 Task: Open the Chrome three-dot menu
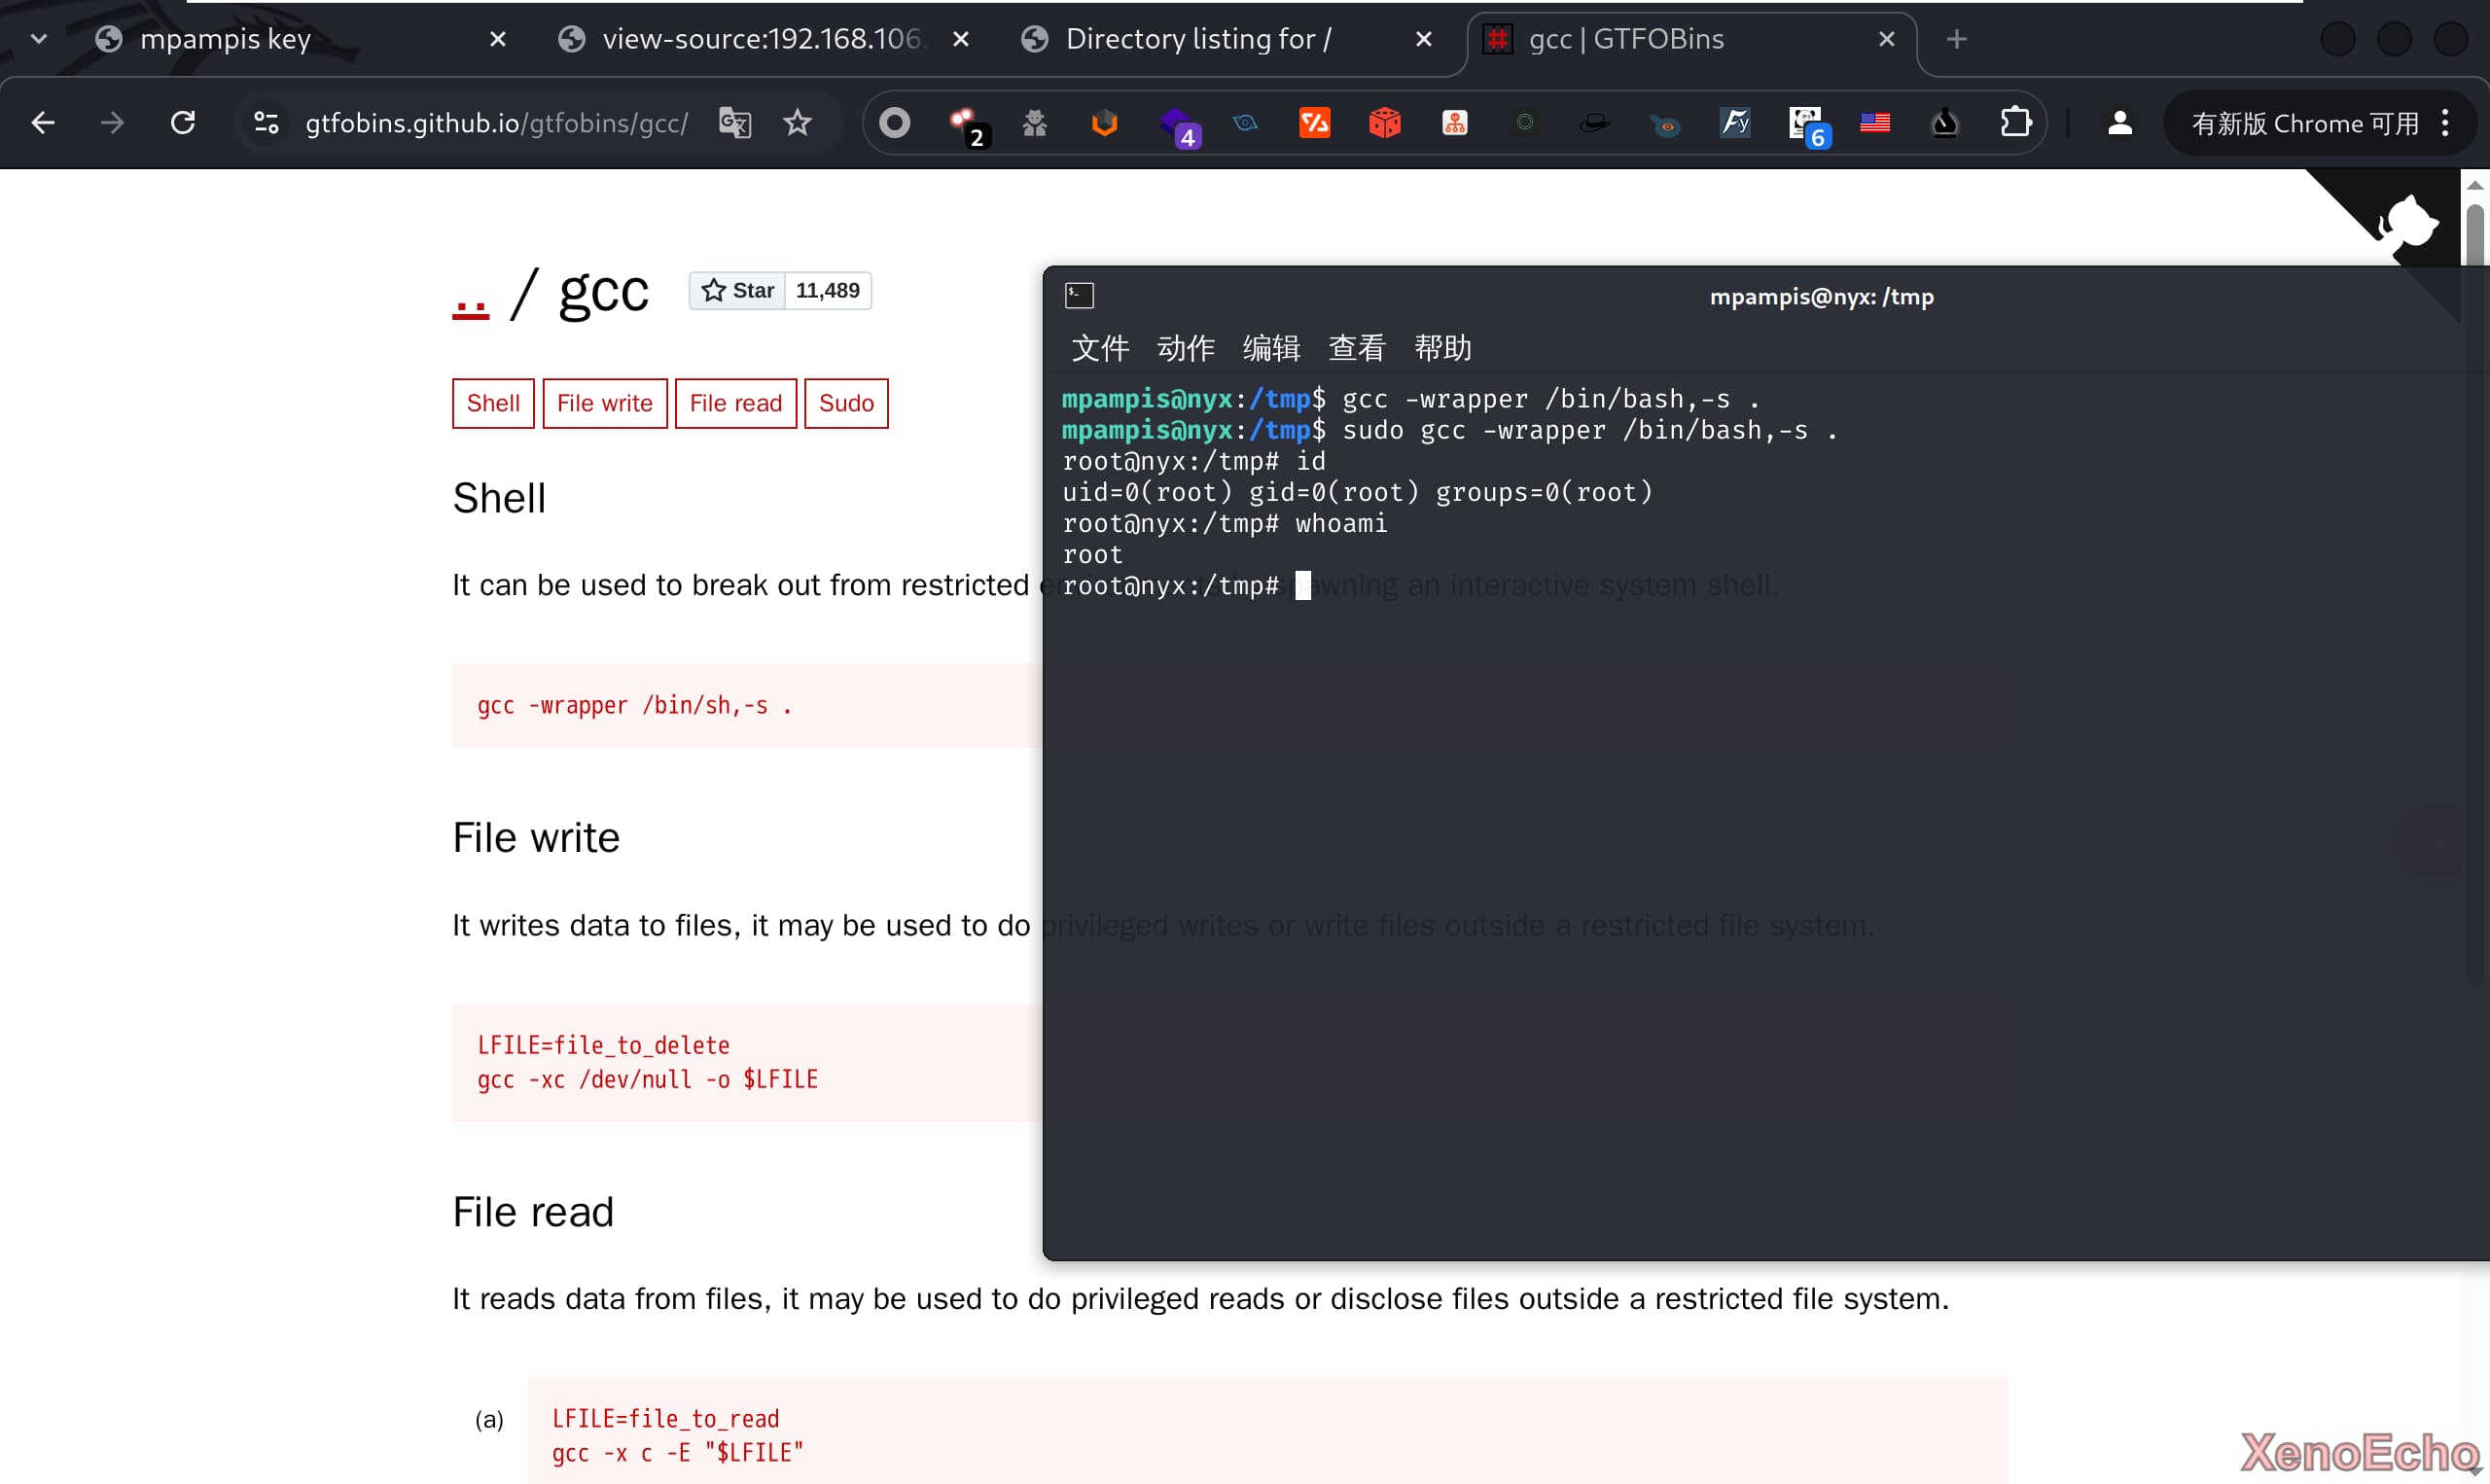[x=2446, y=123]
